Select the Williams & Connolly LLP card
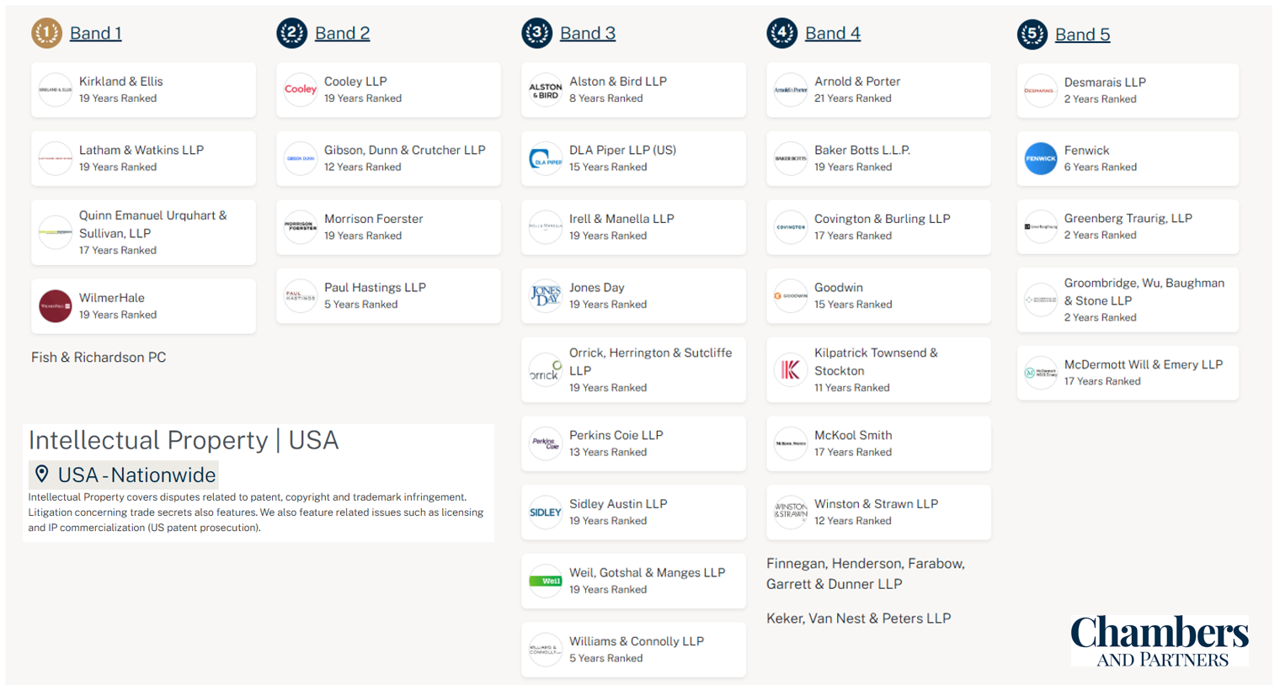1280x690 pixels. (x=633, y=650)
